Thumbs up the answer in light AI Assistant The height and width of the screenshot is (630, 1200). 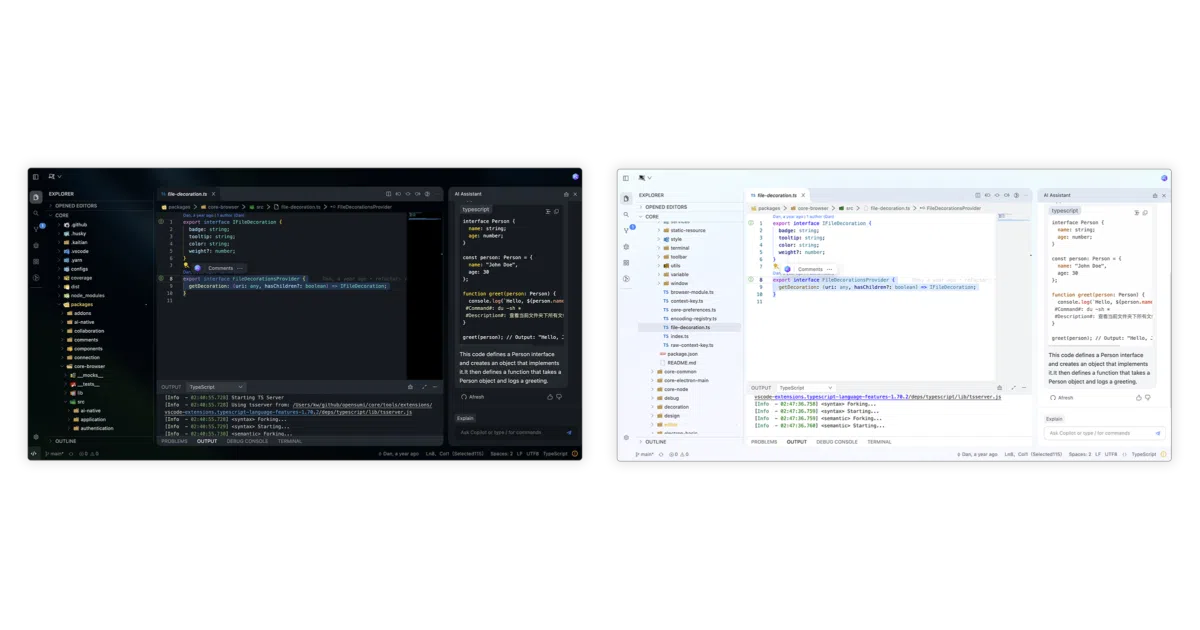tap(1139, 398)
